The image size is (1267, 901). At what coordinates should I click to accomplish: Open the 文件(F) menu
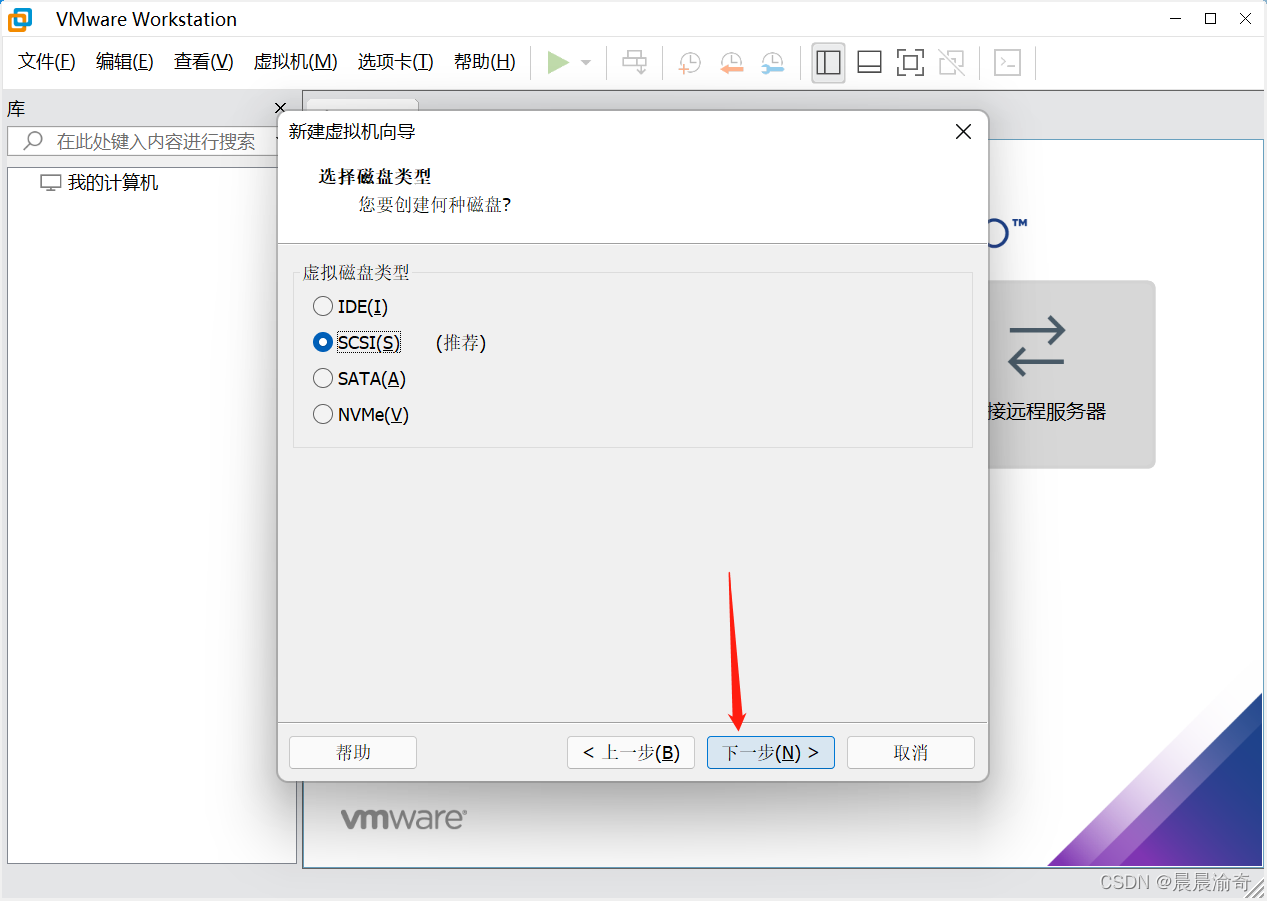tap(47, 62)
